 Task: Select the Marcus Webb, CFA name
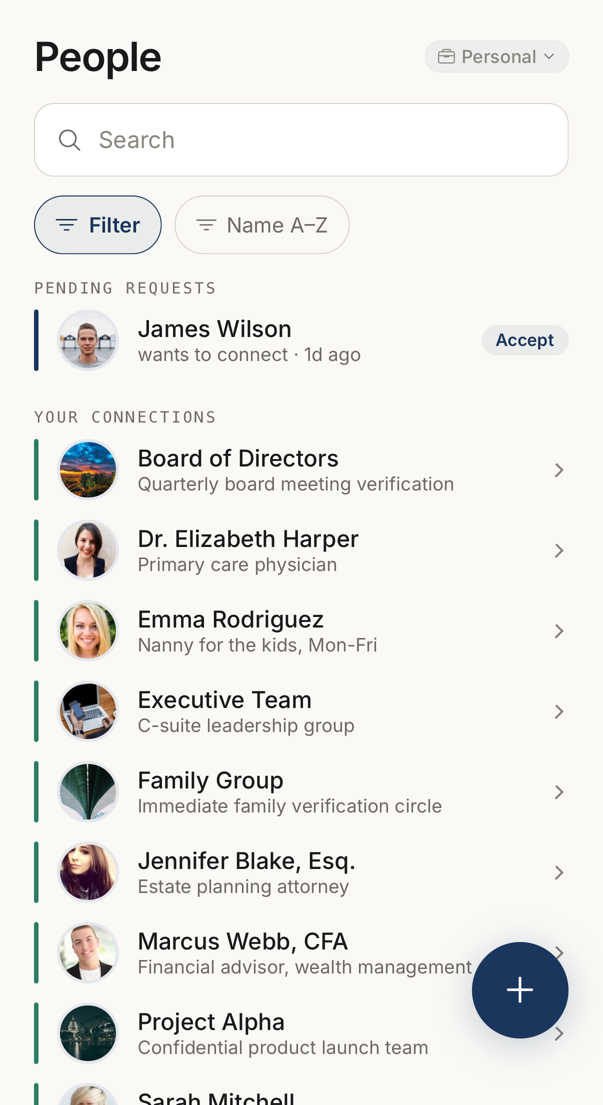pyautogui.click(x=243, y=941)
